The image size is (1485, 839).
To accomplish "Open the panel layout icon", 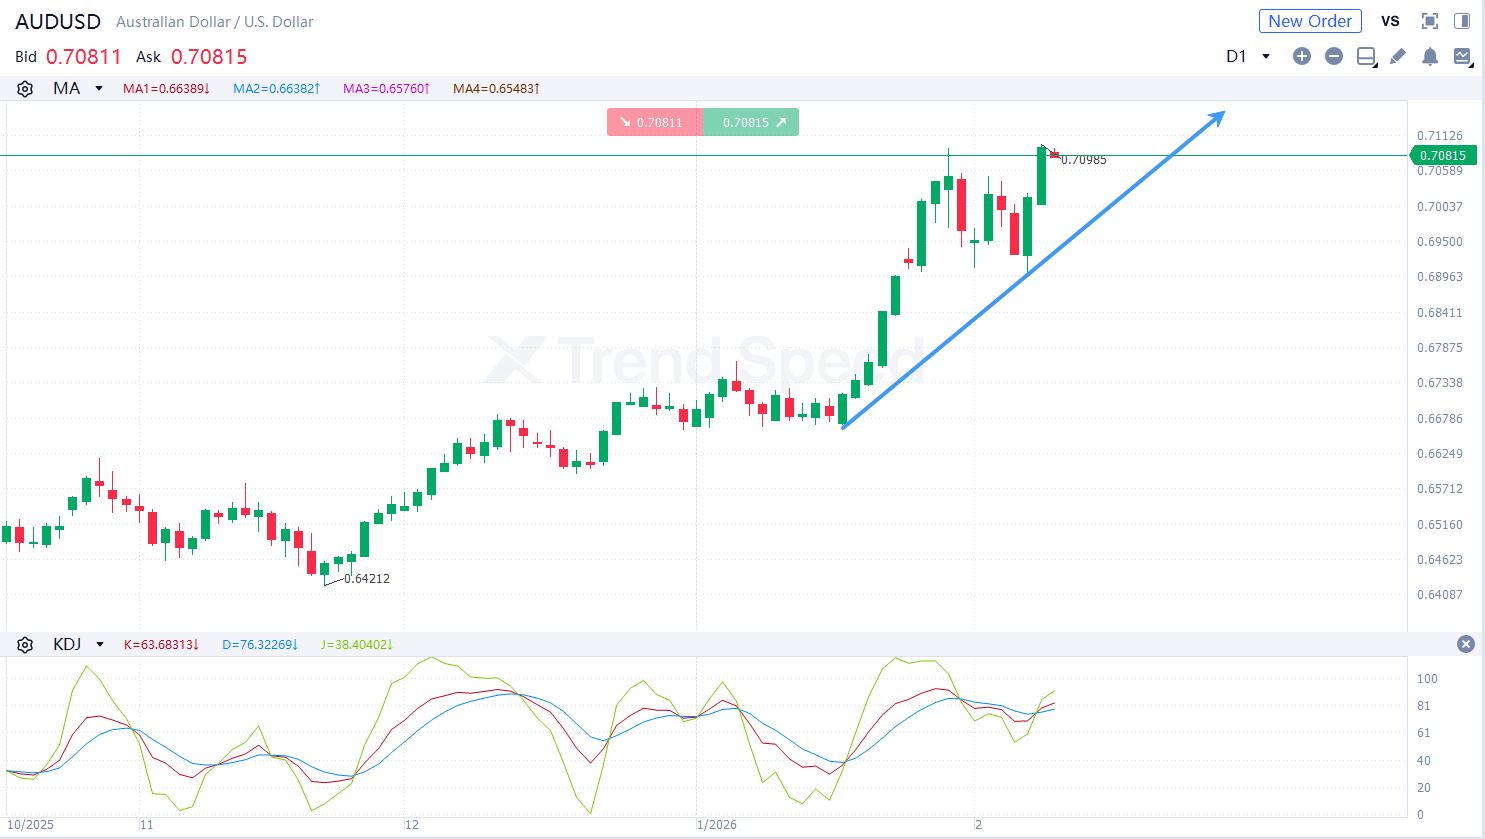I will tap(1366, 56).
